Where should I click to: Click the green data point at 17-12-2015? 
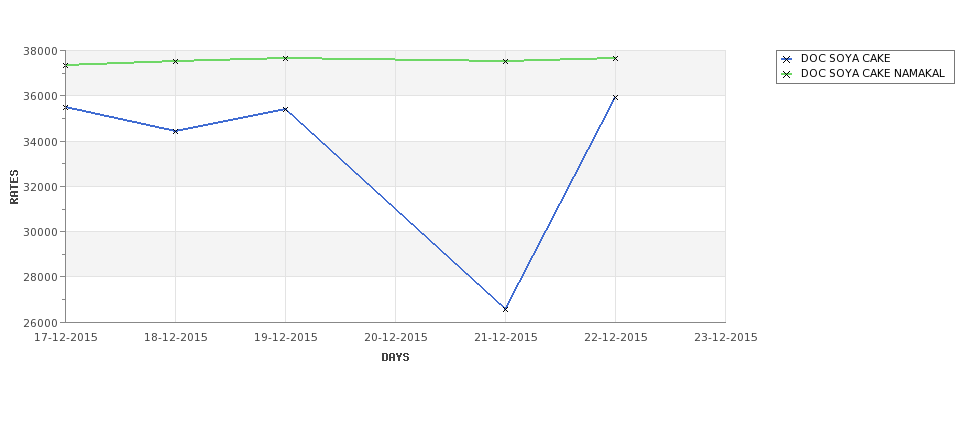pyautogui.click(x=65, y=65)
